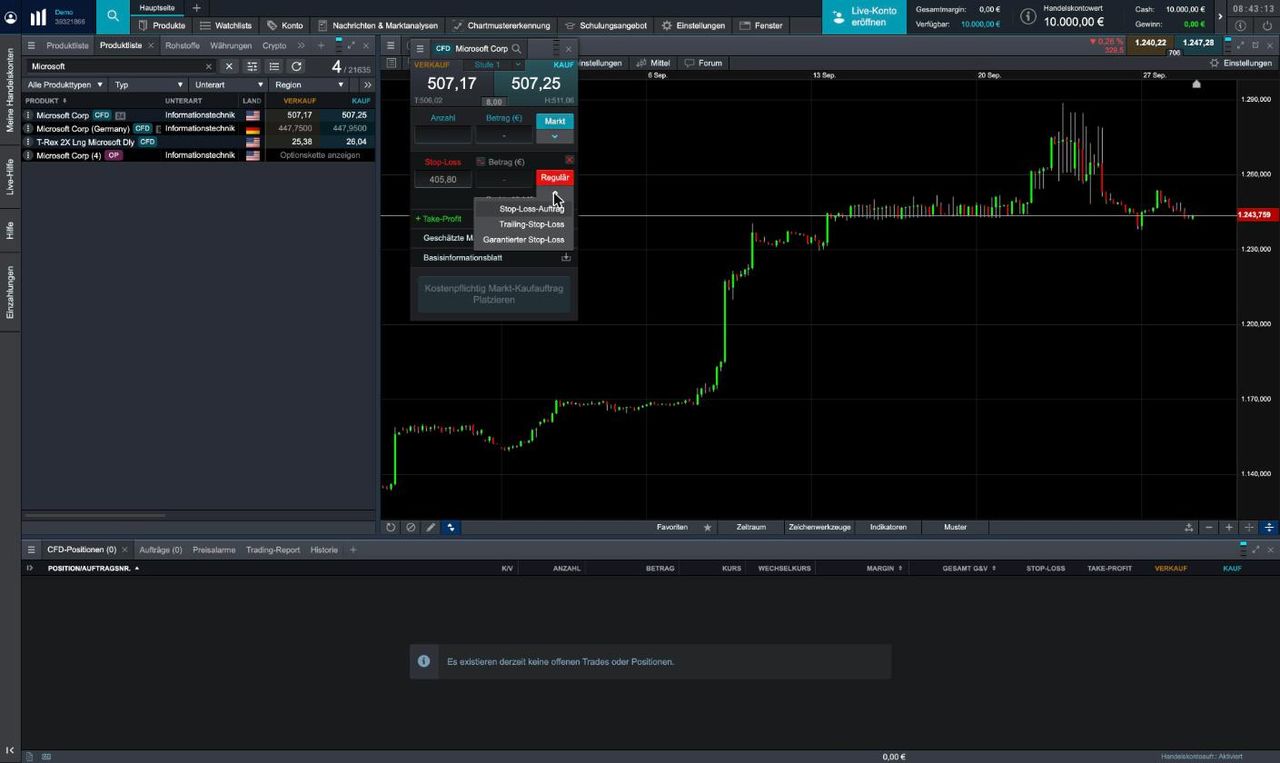
Task: Open Indikatoren under the chart
Action: (888, 527)
